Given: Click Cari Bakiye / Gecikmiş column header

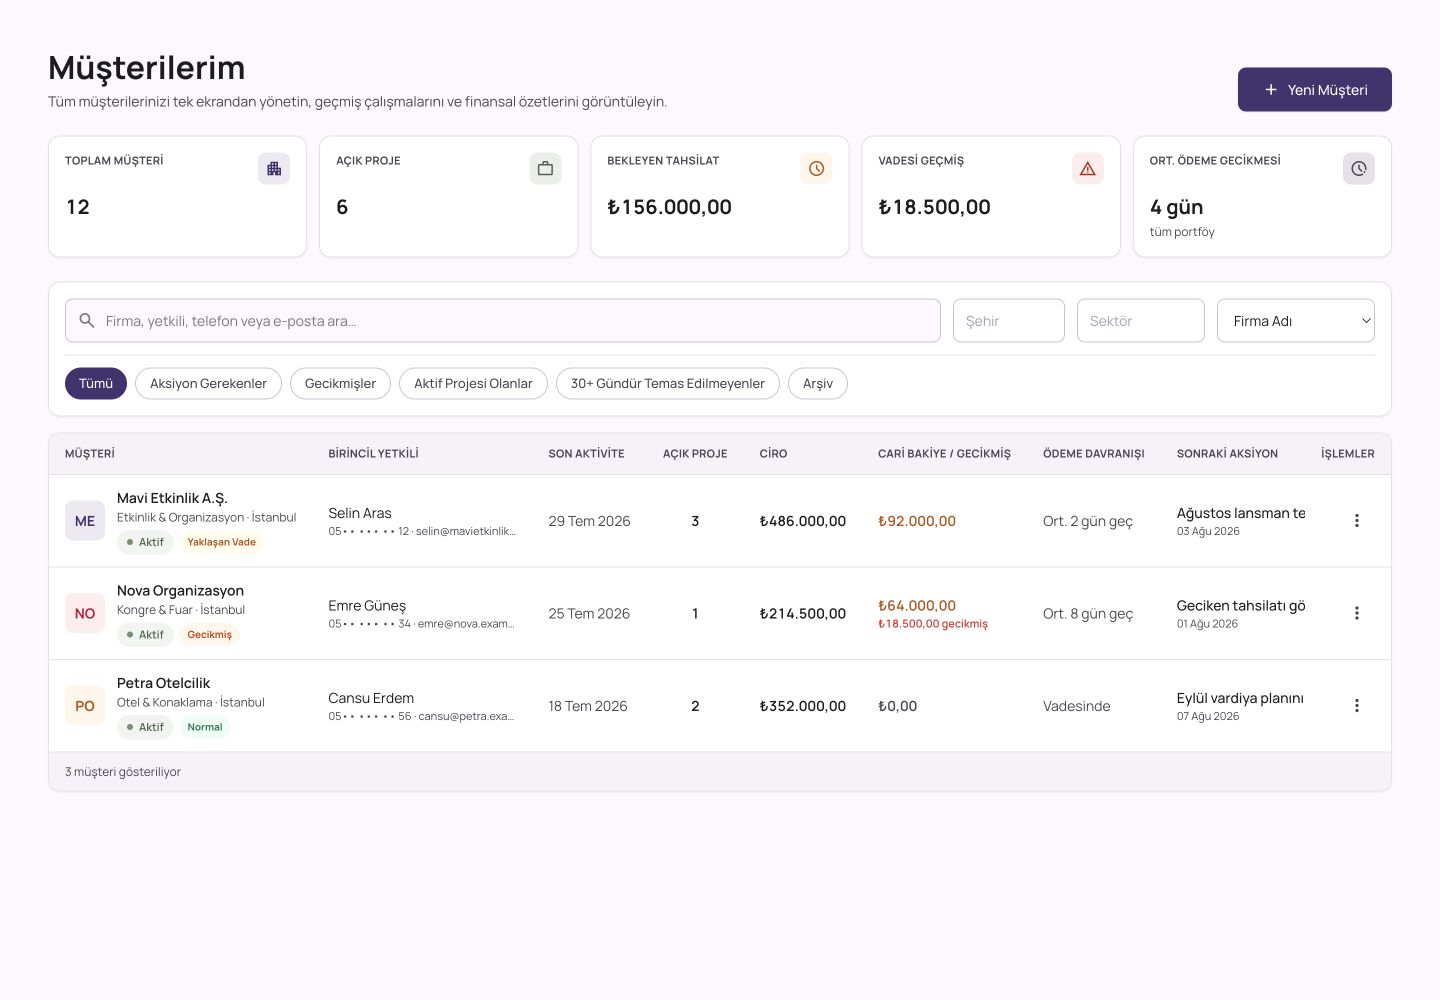Looking at the screenshot, I should pyautogui.click(x=944, y=454).
